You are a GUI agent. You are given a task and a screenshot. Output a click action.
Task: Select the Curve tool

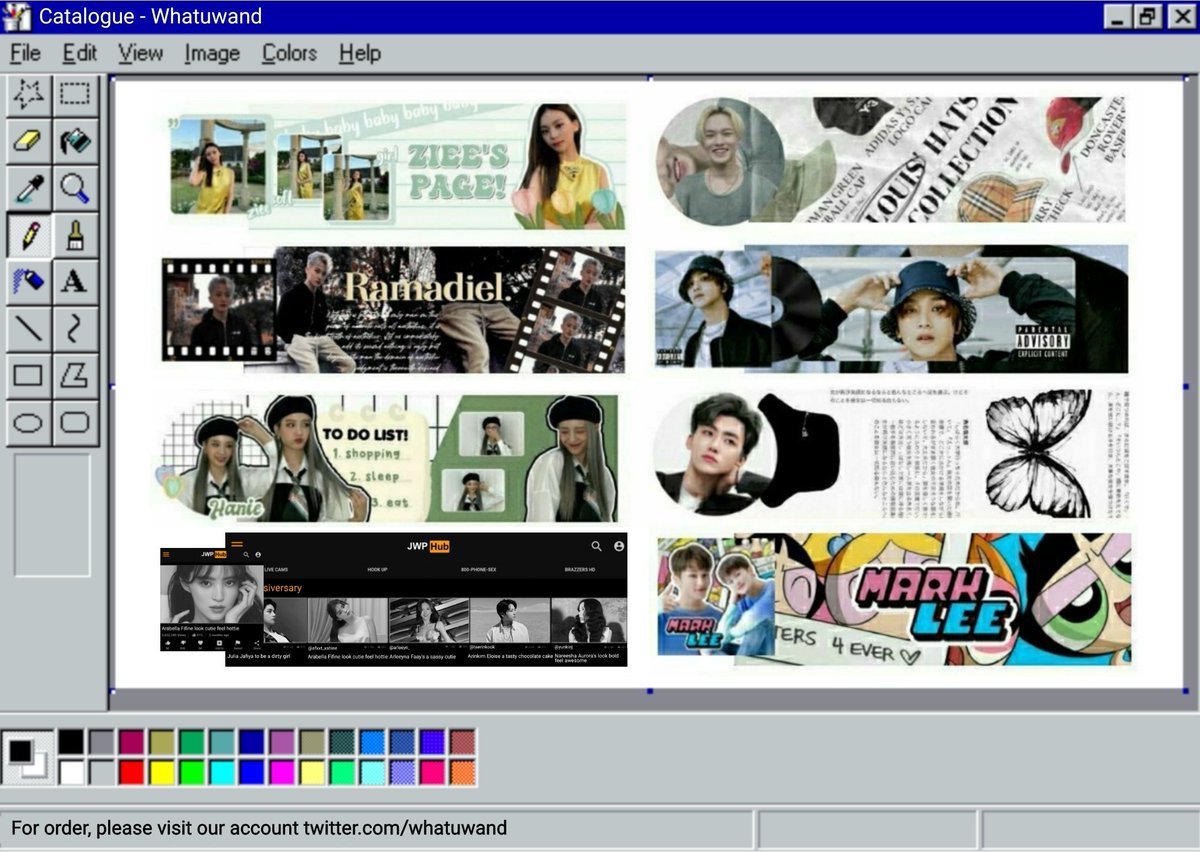pos(76,331)
